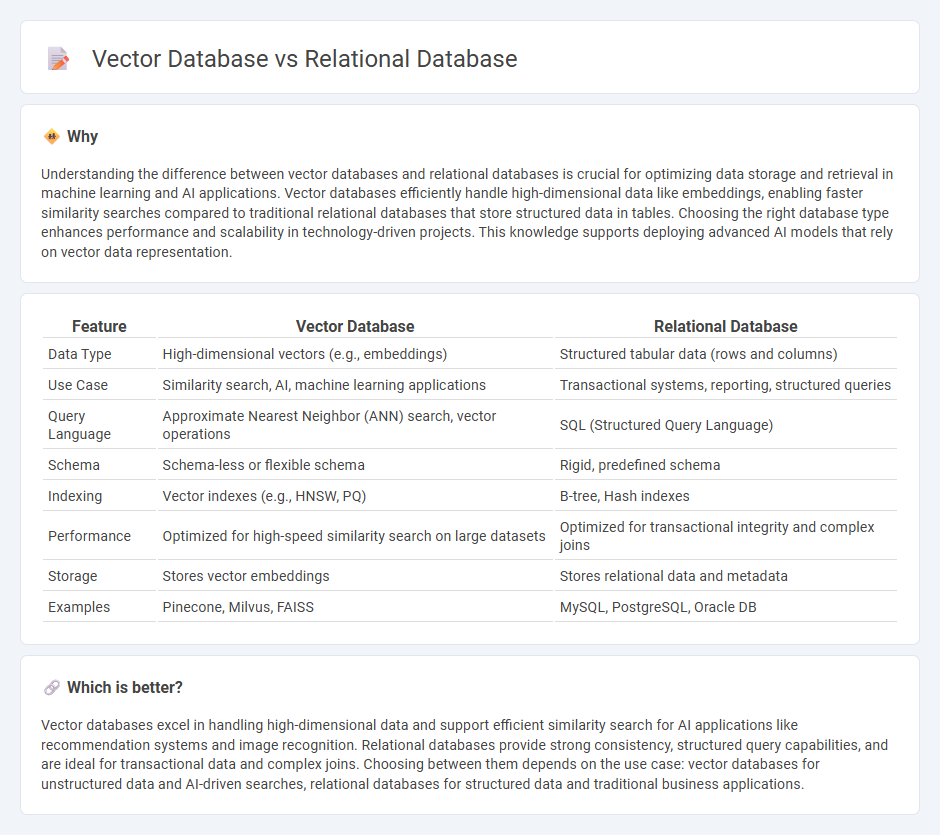Click cell Transactional systems, reporting, structured queries
940x835 pixels.
coord(725,385)
